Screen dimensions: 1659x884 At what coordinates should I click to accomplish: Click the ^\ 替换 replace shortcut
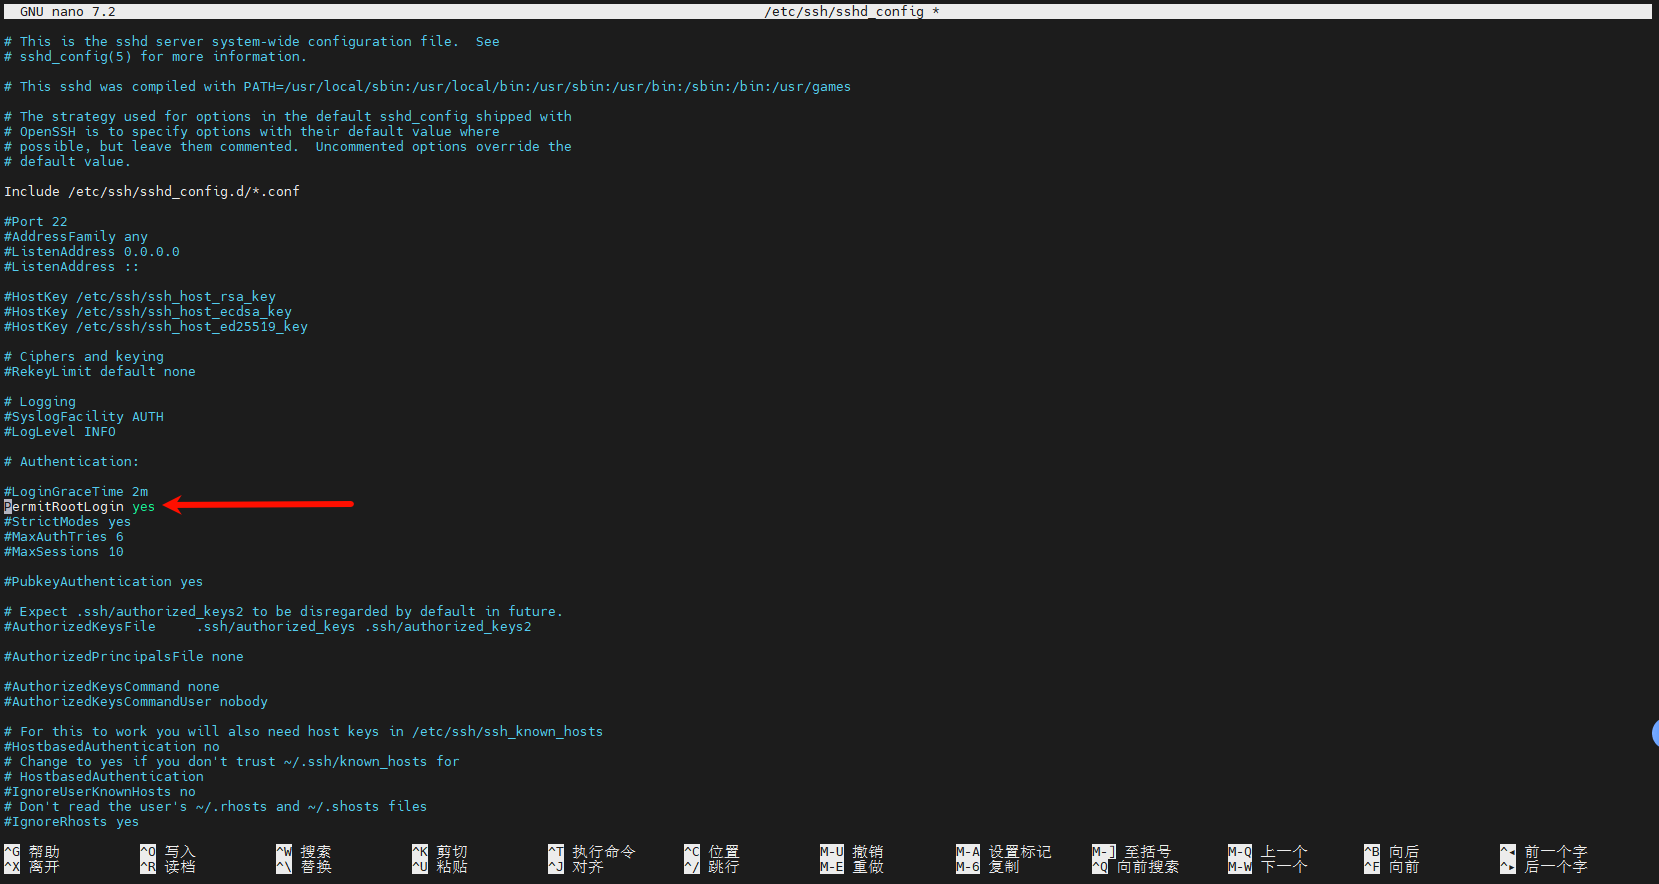pos(304,867)
